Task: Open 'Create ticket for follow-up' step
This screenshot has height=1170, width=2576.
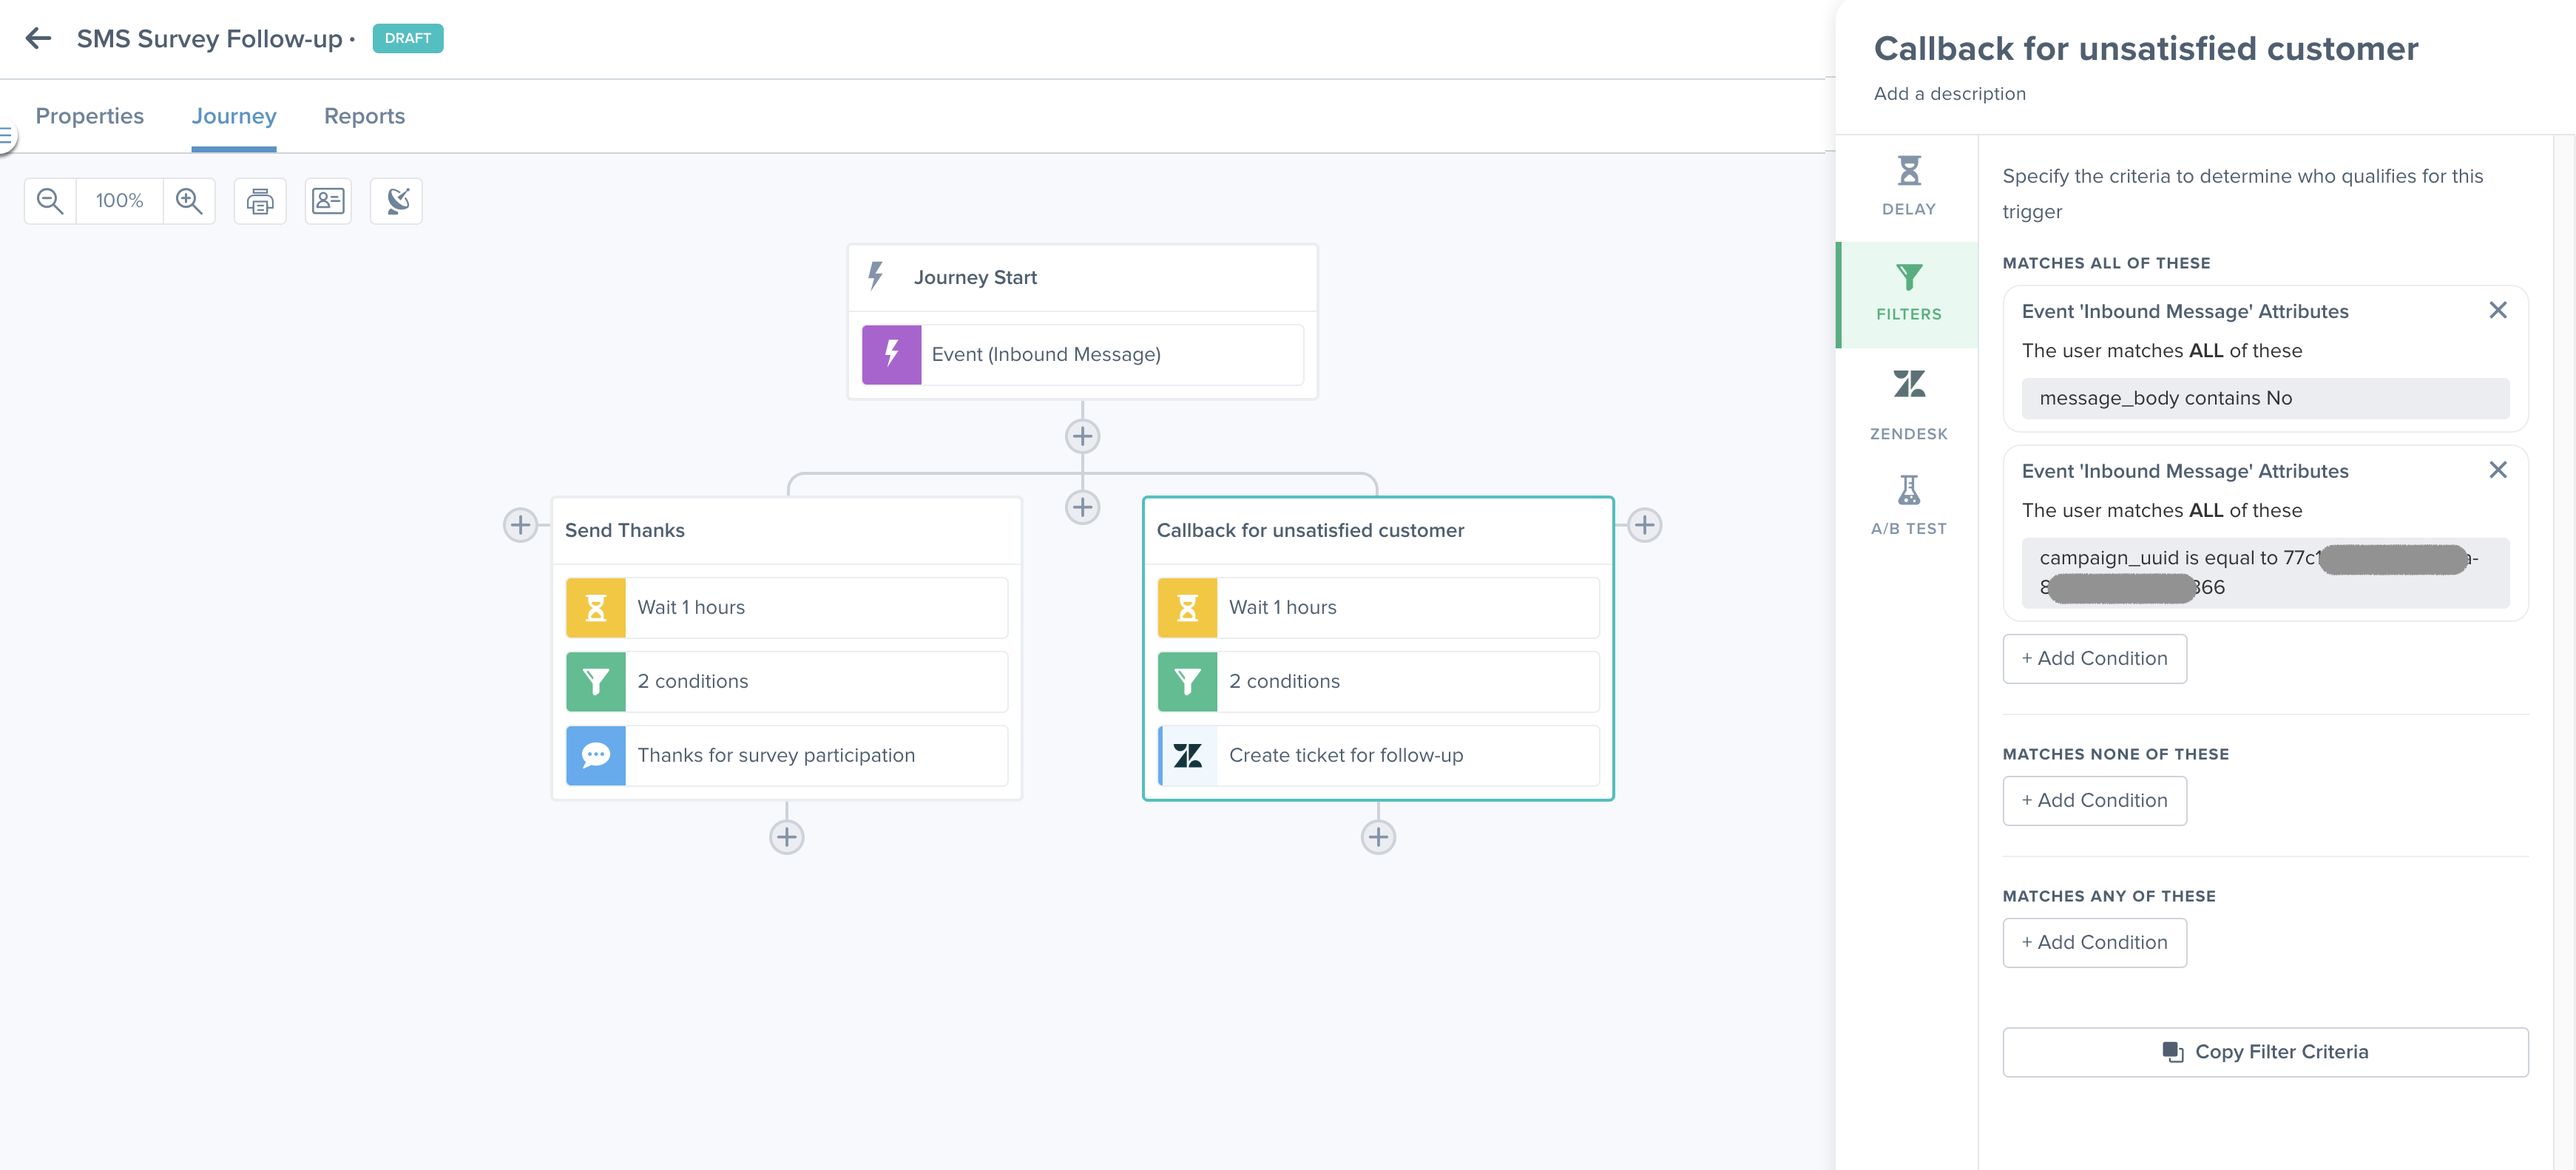Action: [1378, 756]
